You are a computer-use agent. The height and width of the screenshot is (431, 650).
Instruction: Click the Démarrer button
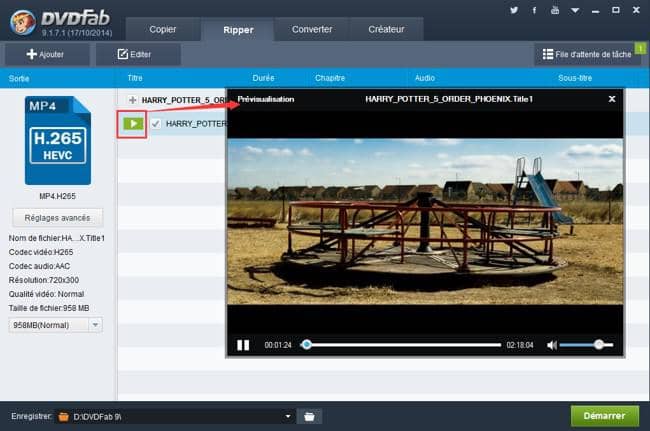pos(605,416)
